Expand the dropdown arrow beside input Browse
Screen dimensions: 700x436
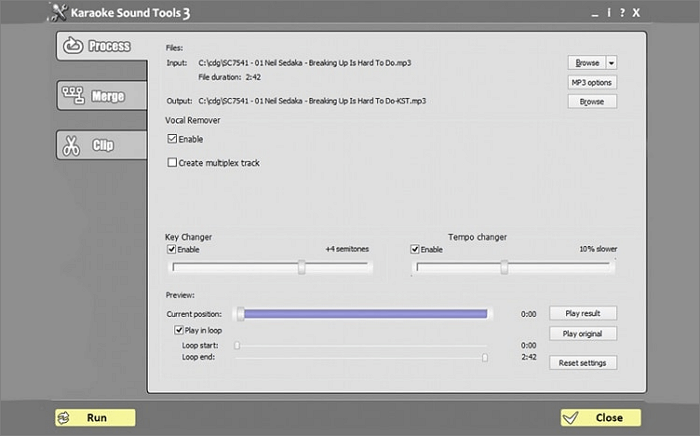(611, 62)
